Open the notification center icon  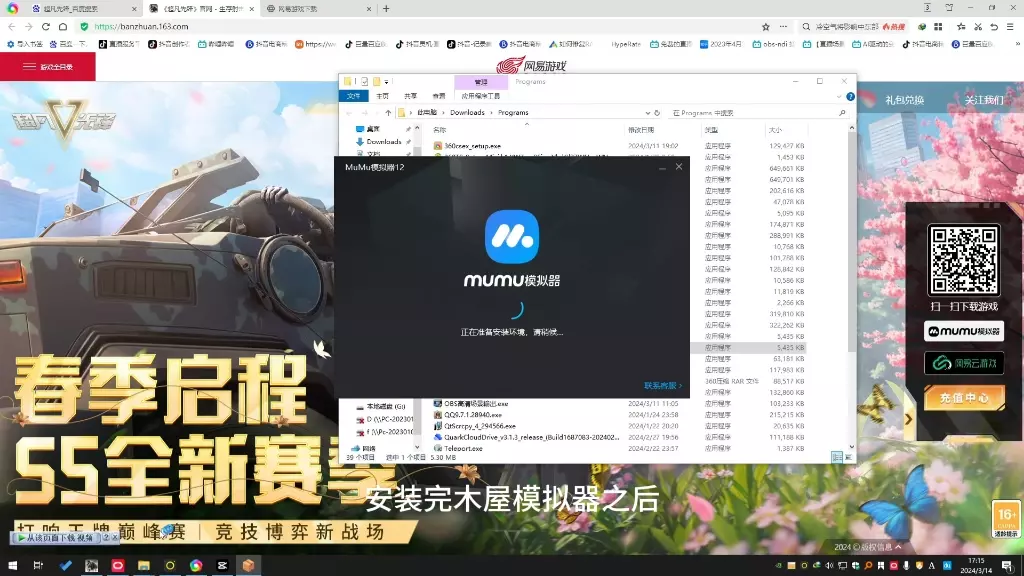tap(1008, 566)
